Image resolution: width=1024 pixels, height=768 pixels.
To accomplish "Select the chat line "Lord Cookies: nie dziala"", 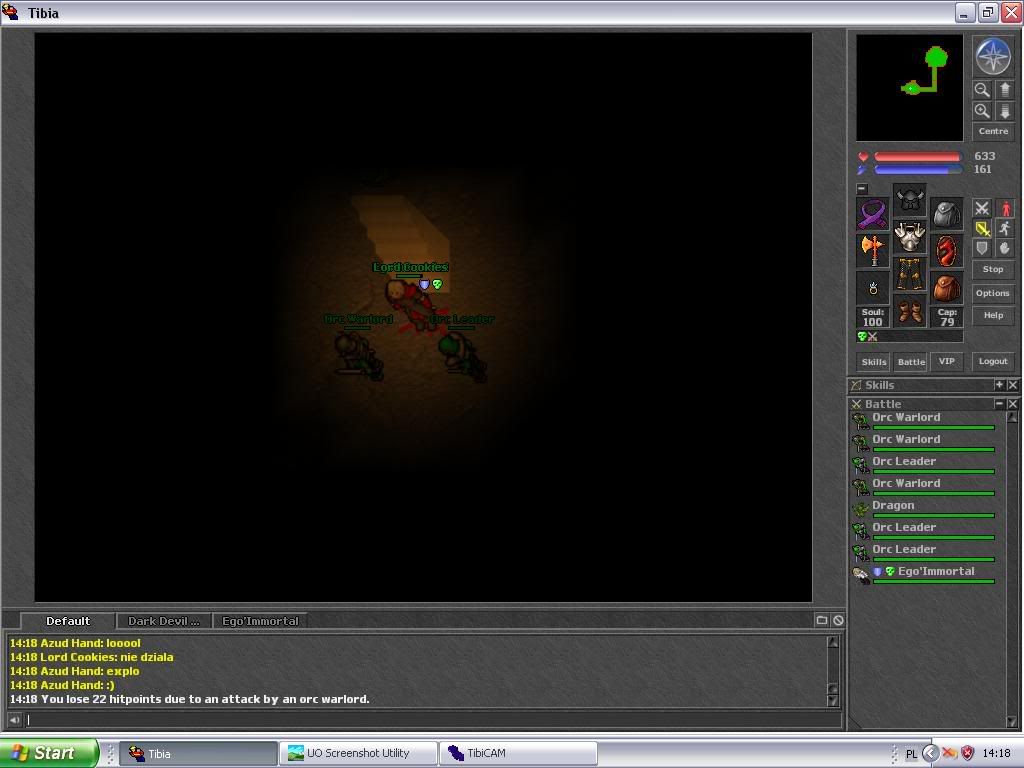I will 91,657.
